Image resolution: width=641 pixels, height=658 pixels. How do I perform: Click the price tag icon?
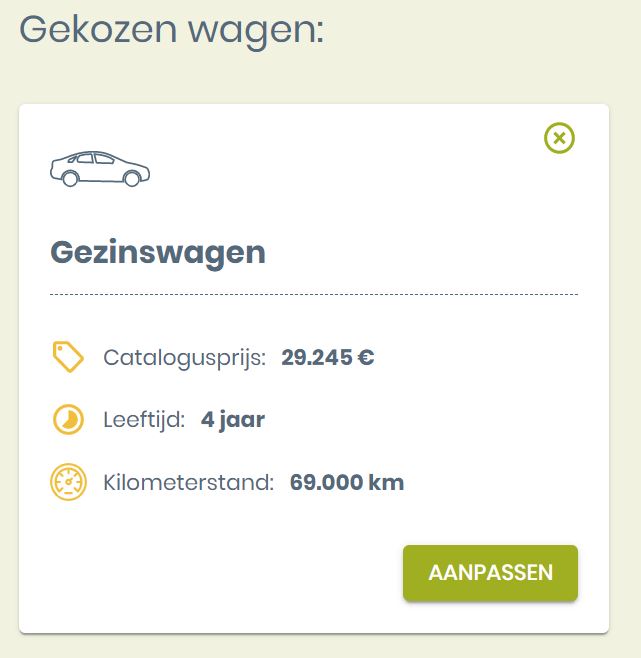[68, 357]
